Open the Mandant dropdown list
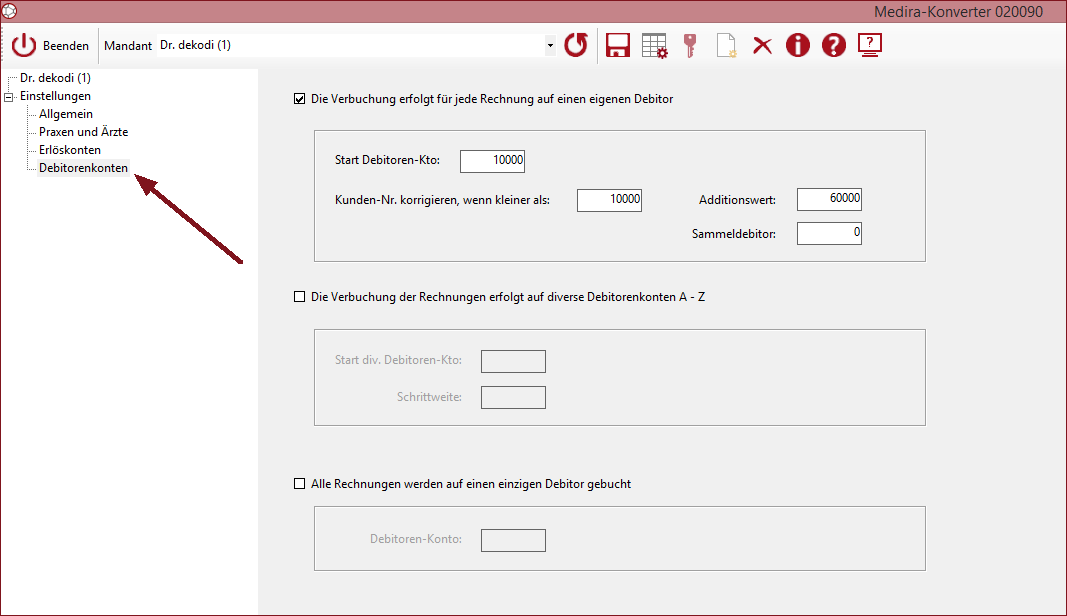1067x616 pixels. (x=550, y=46)
